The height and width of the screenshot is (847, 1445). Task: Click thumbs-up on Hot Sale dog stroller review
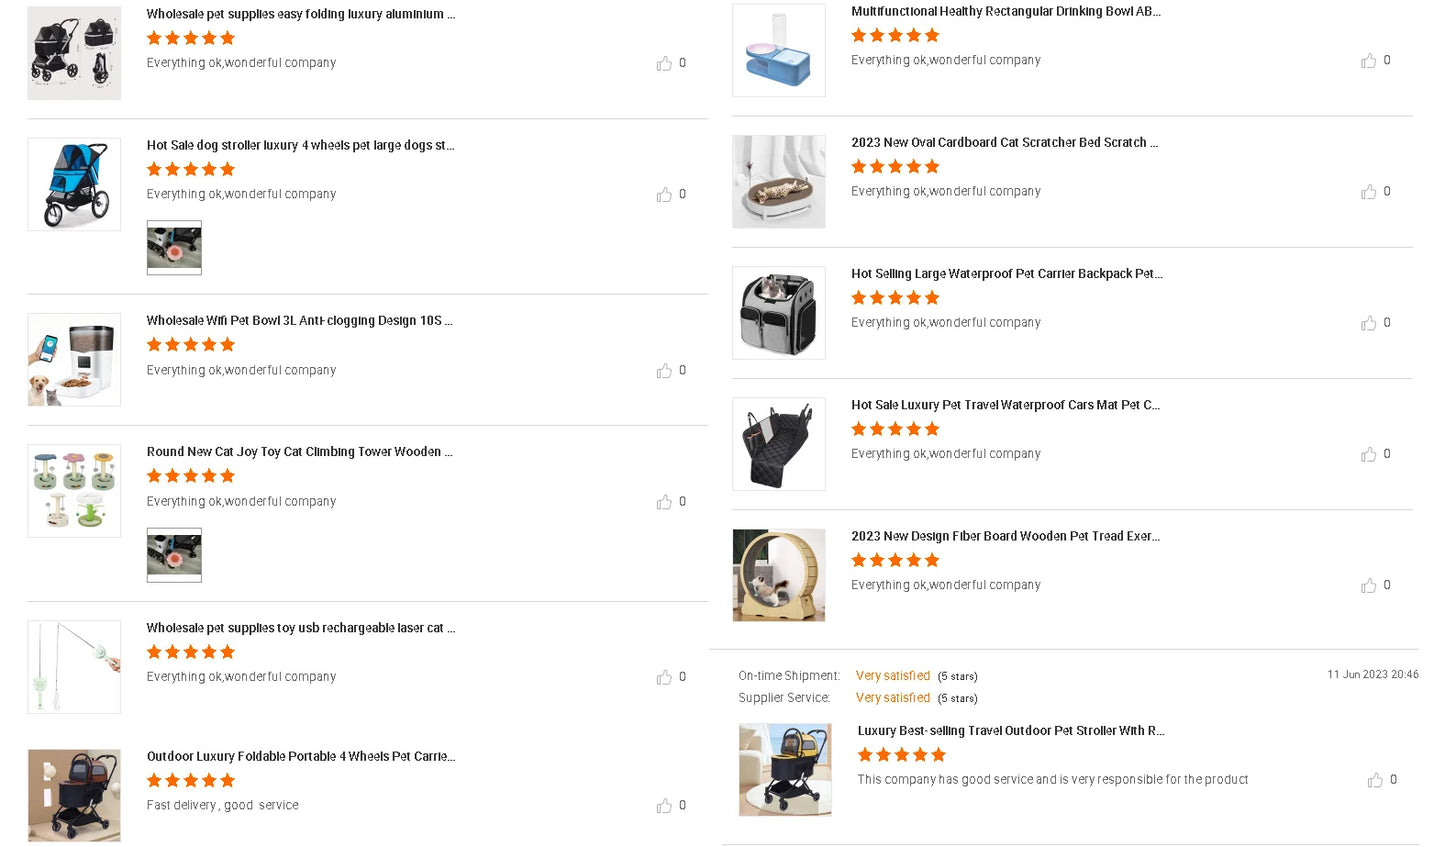[664, 195]
